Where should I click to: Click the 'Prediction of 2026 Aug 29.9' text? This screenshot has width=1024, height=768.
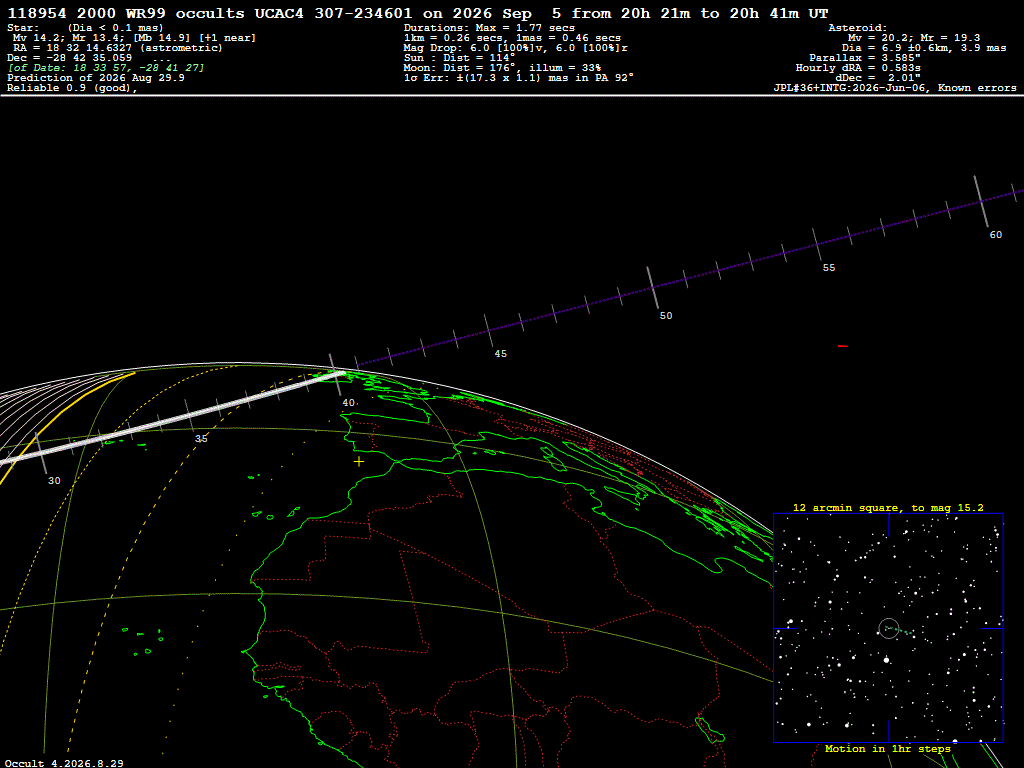coord(96,78)
